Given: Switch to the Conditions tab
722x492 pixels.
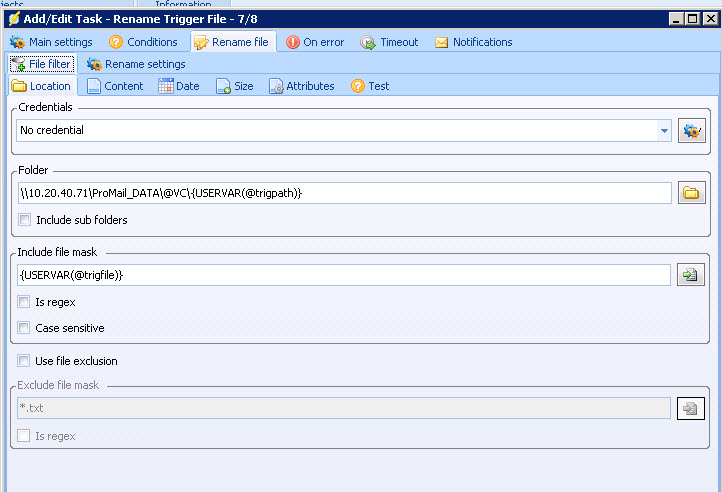Looking at the screenshot, I should coord(143,42).
